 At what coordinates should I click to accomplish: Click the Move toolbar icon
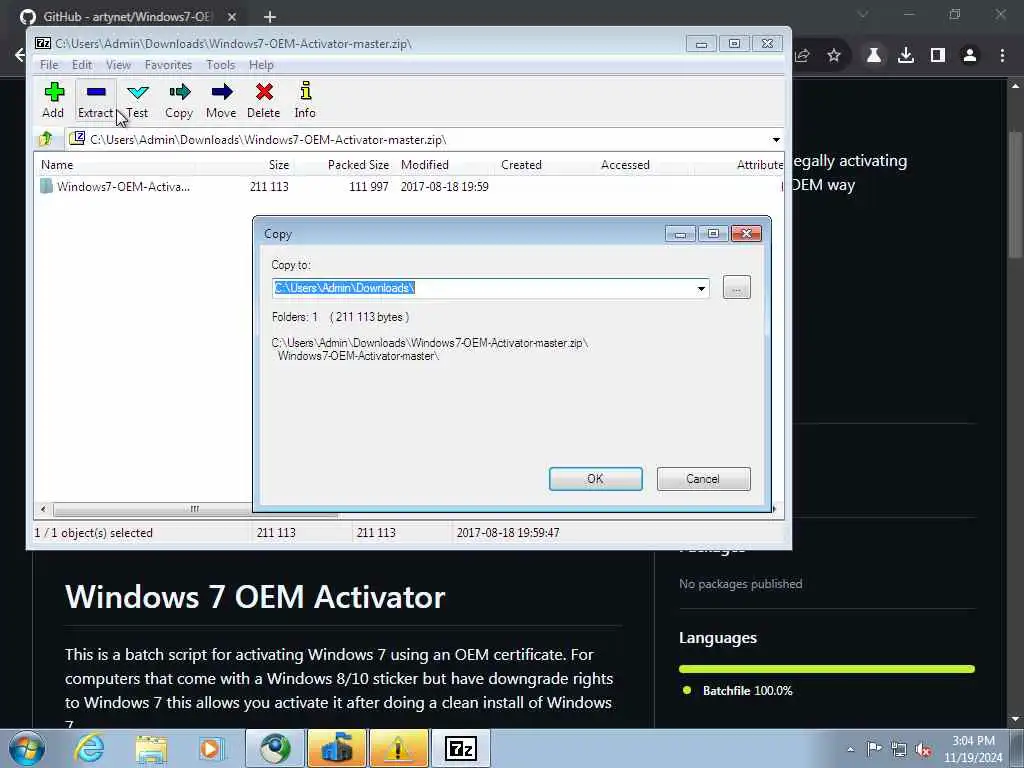(221, 99)
